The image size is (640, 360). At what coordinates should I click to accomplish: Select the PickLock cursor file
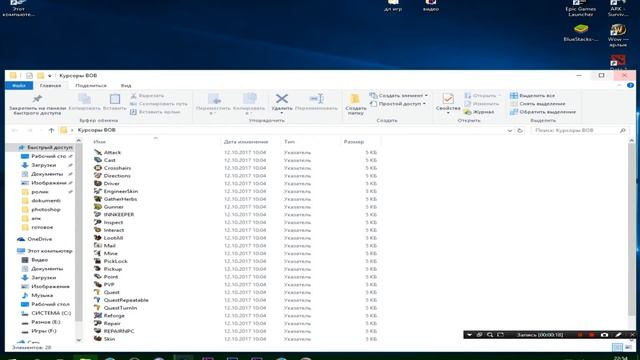click(x=116, y=261)
